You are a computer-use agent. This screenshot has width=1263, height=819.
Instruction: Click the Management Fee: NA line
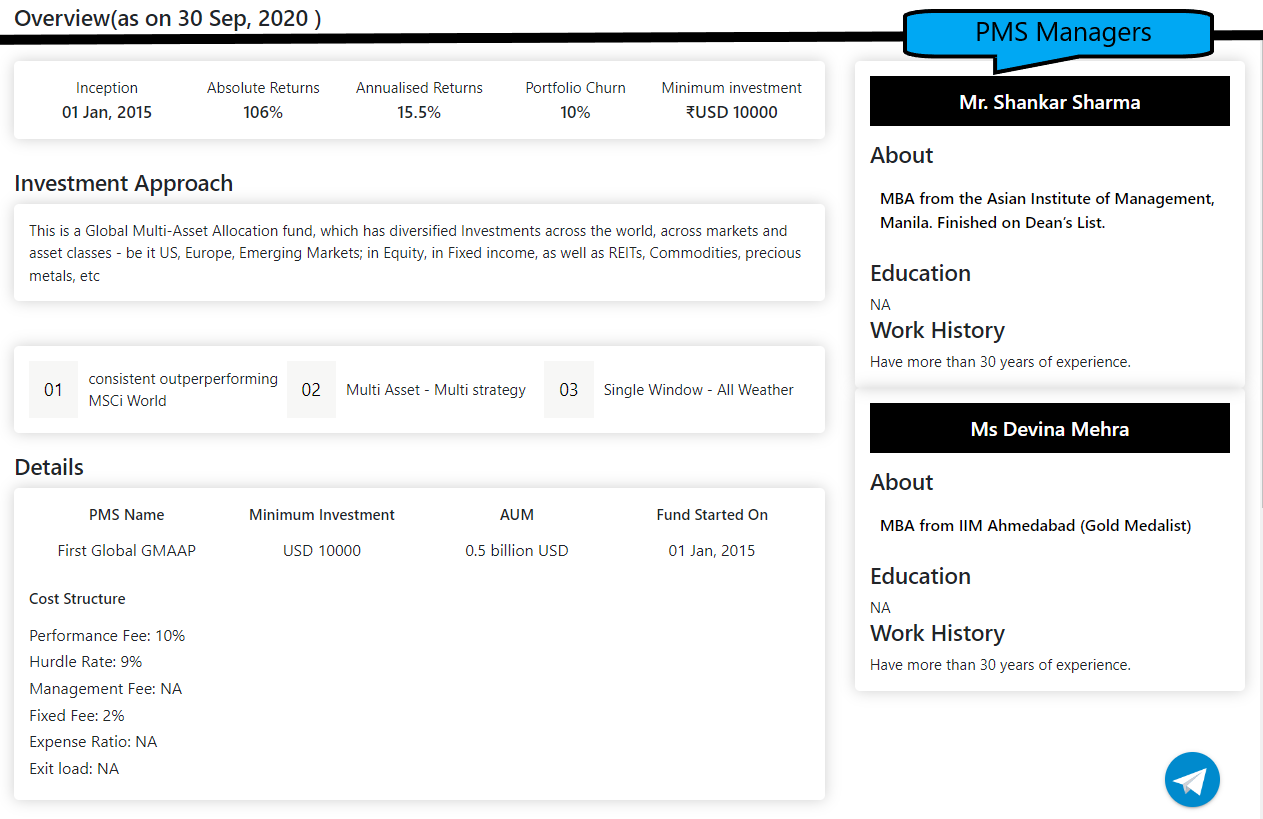[106, 689]
